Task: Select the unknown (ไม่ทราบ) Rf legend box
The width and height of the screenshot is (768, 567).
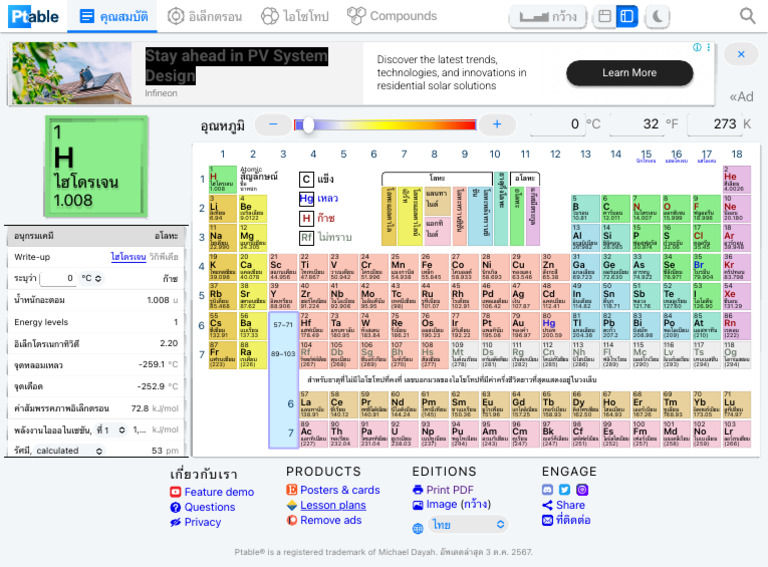Action: [x=306, y=238]
